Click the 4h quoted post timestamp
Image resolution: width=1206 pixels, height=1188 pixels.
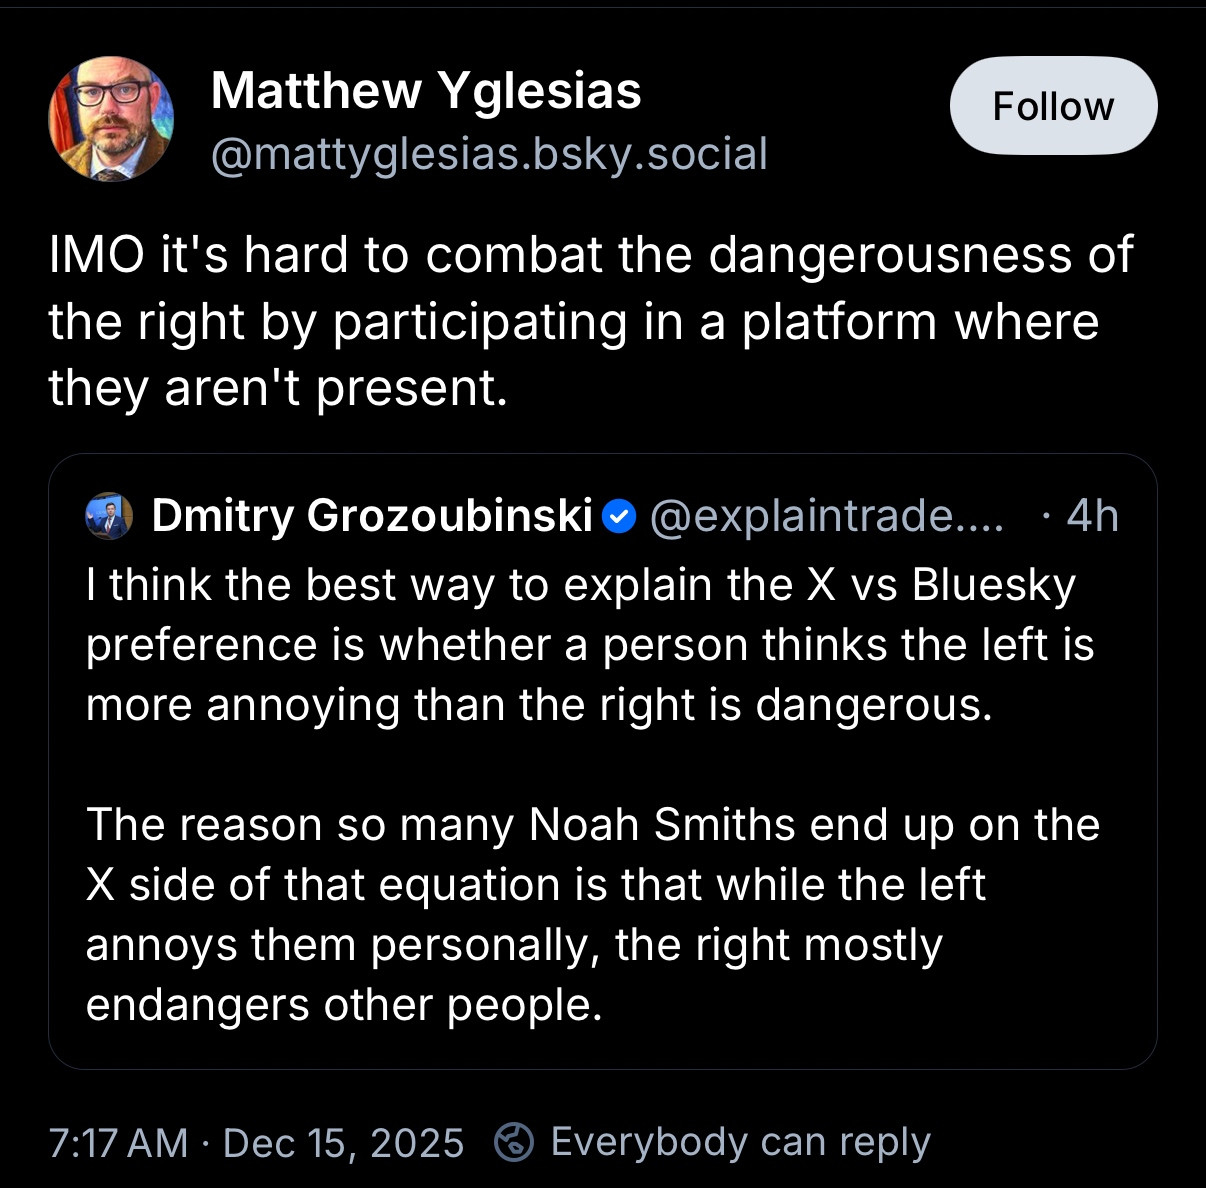(x=1092, y=516)
